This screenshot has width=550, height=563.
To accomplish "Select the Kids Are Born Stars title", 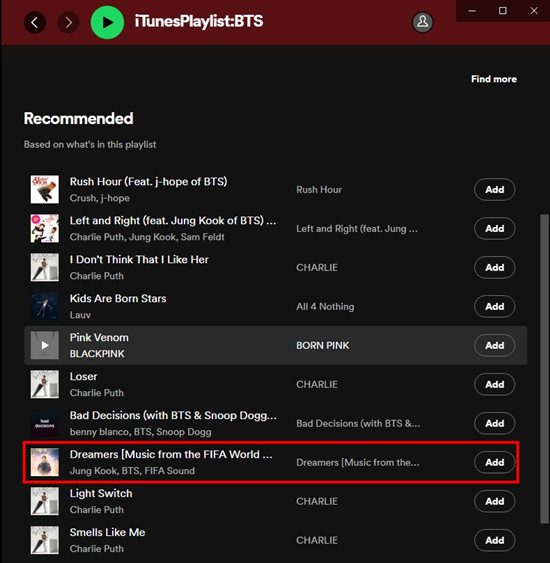I will coord(118,299).
